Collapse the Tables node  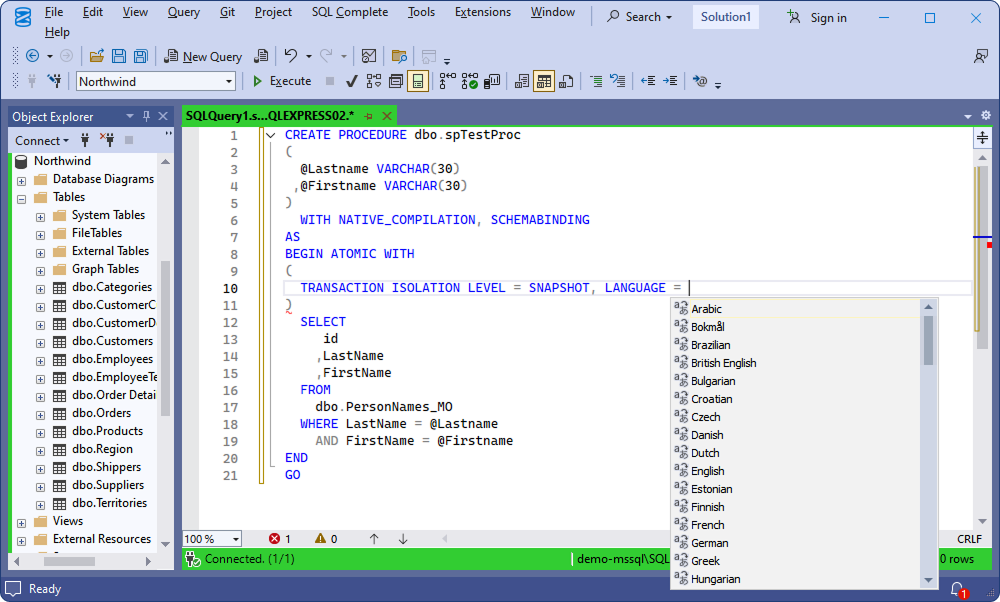point(21,199)
